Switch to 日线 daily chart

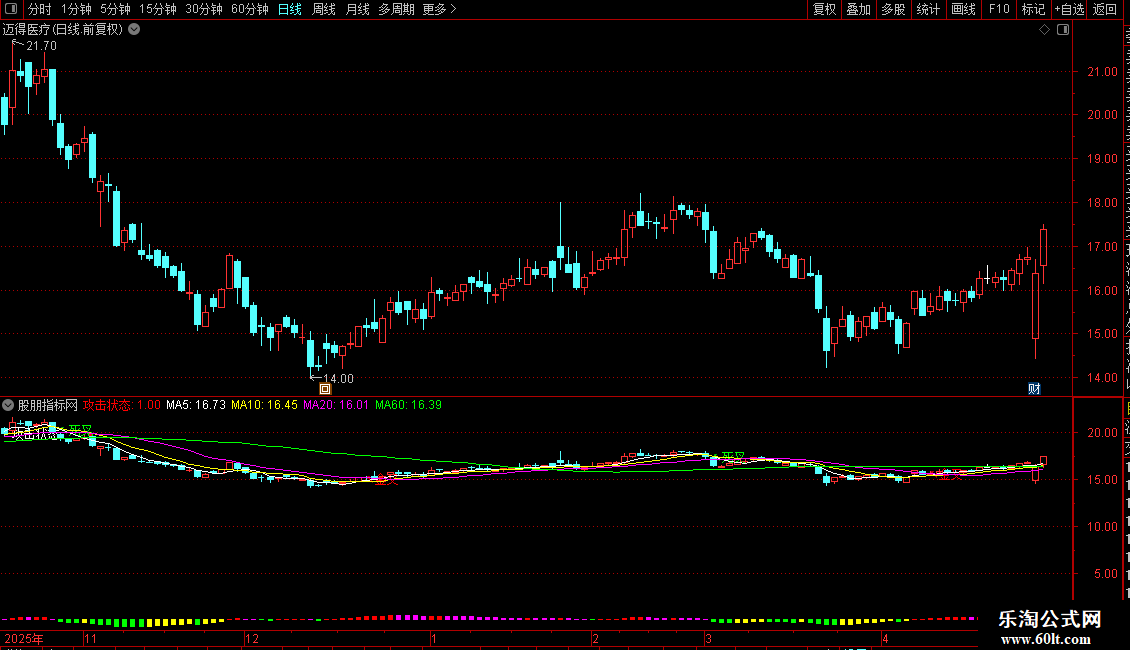(x=290, y=9)
